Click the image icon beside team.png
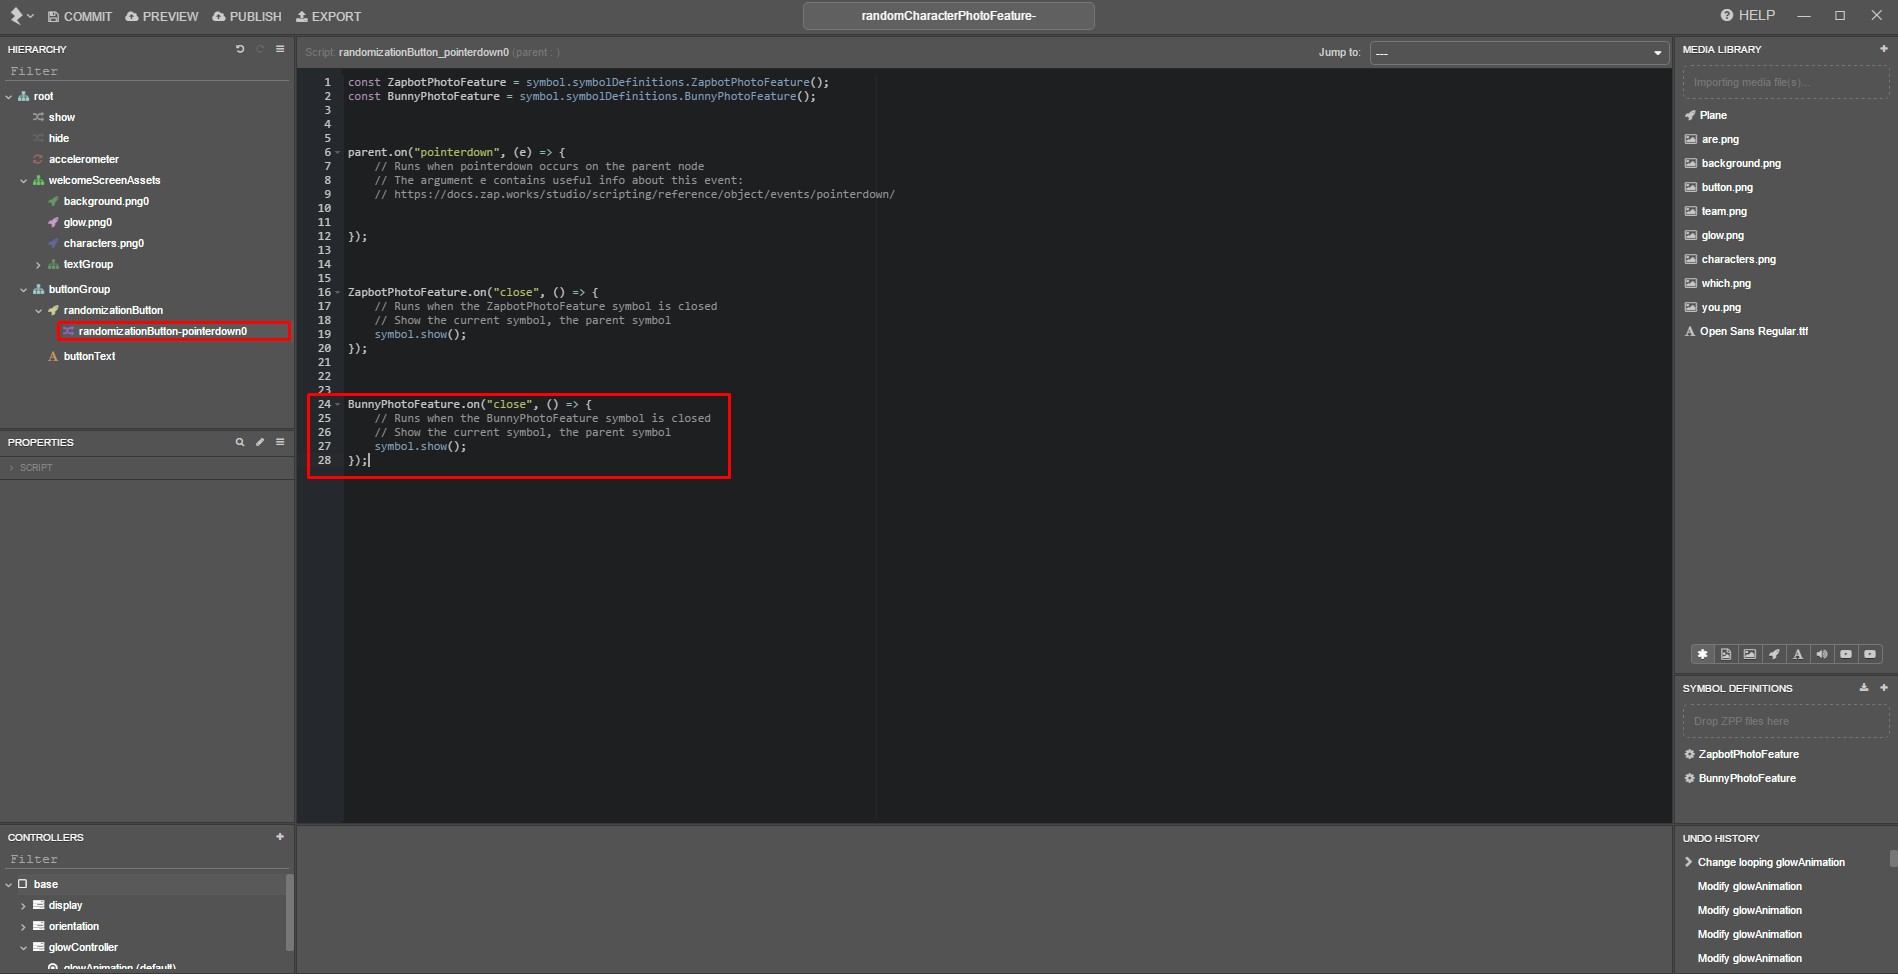This screenshot has height=974, width=1898. click(1691, 211)
